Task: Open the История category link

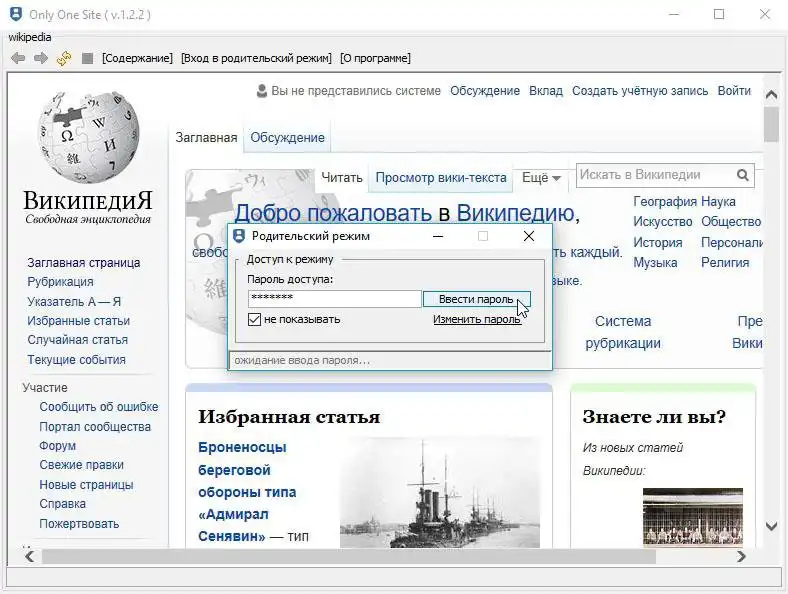Action: pos(657,243)
